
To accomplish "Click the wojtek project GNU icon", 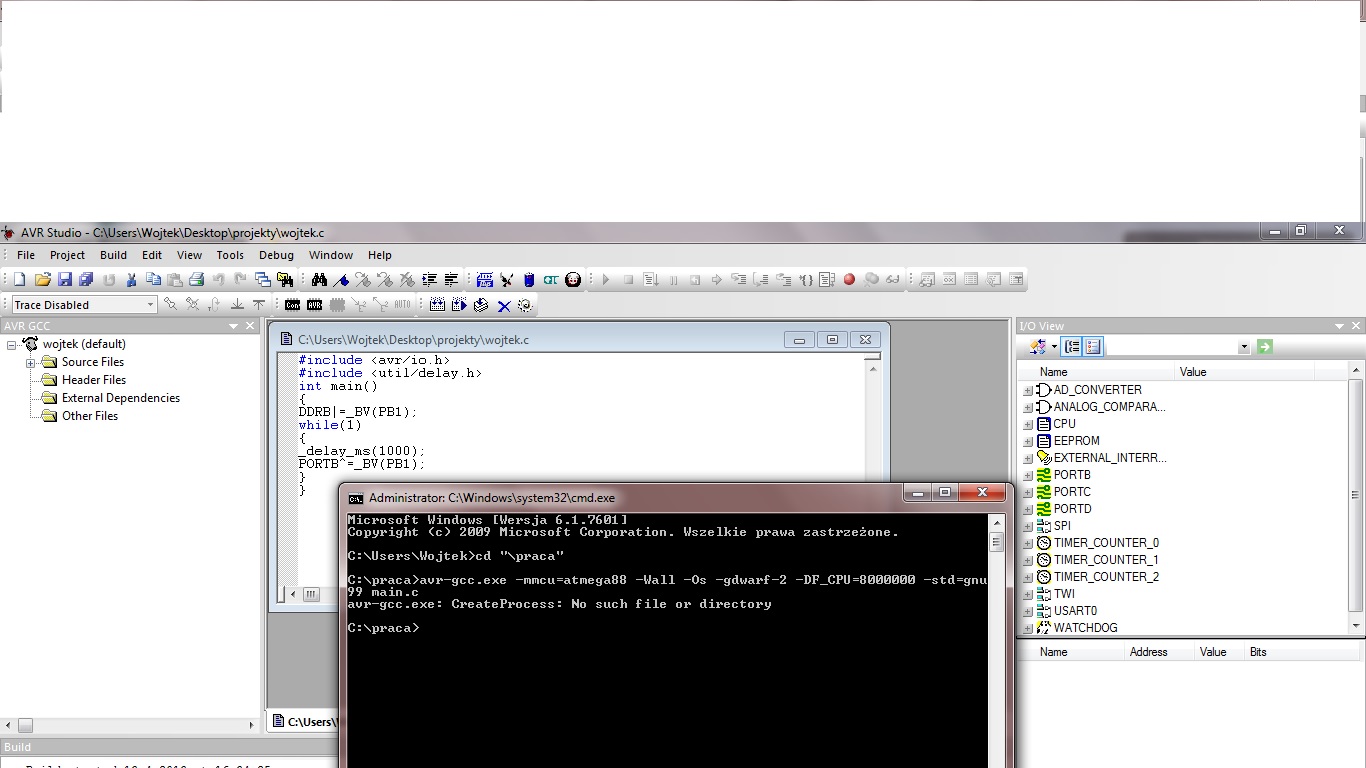I will [x=30, y=344].
